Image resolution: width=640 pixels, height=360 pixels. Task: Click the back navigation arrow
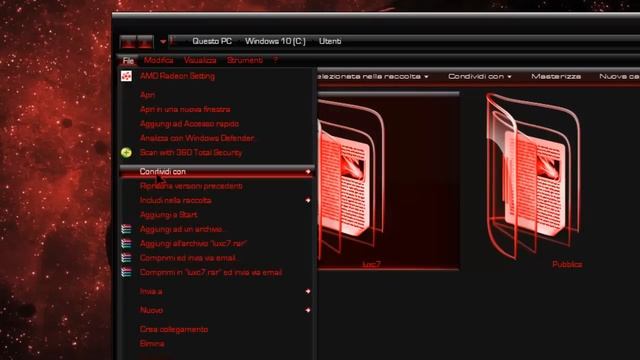coord(128,42)
